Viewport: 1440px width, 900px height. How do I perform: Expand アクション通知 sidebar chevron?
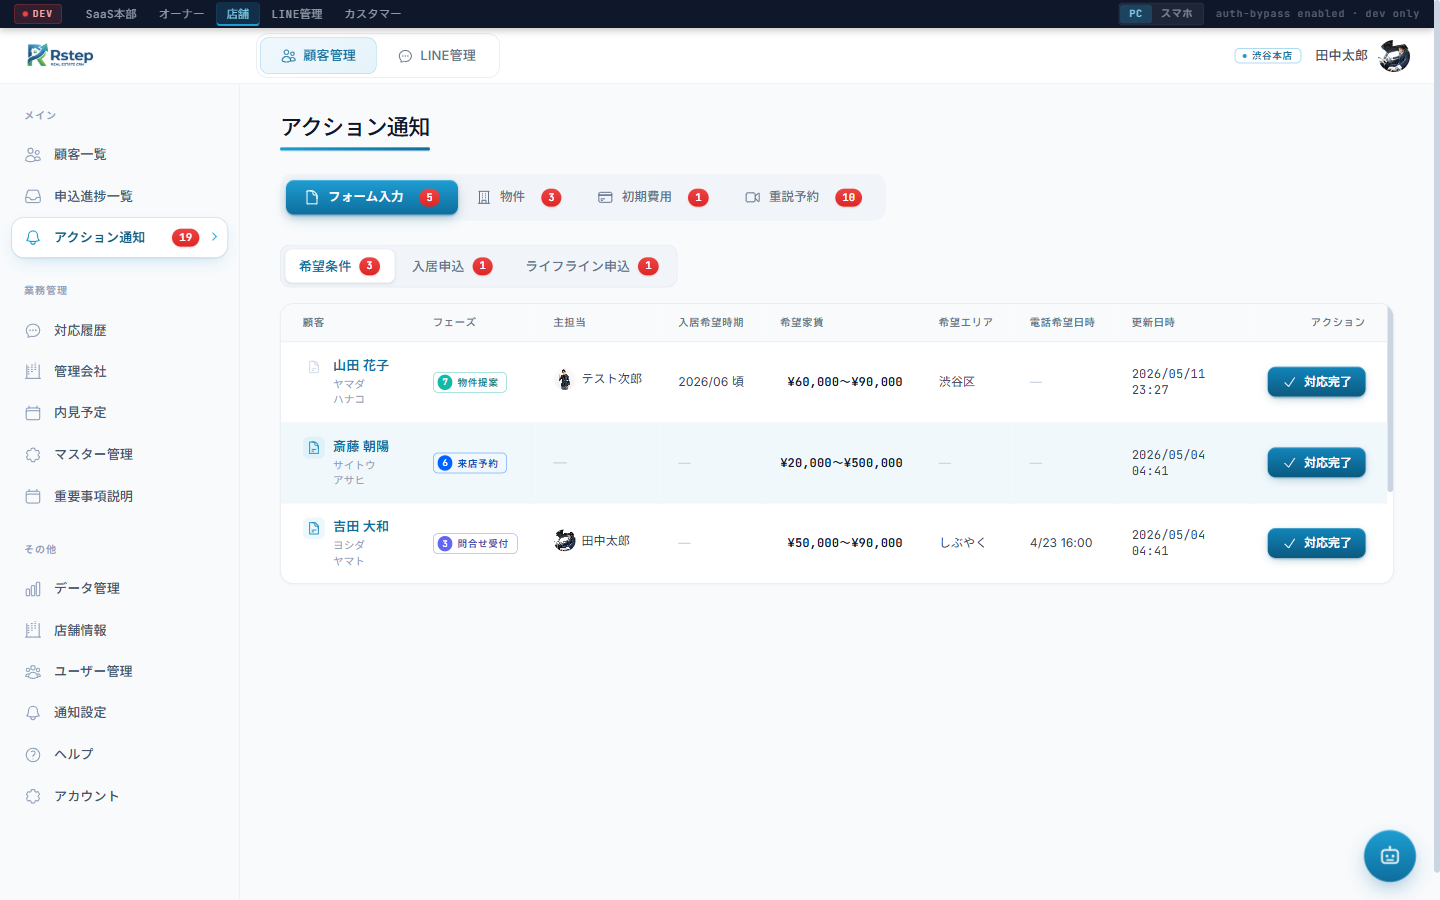[x=215, y=237]
